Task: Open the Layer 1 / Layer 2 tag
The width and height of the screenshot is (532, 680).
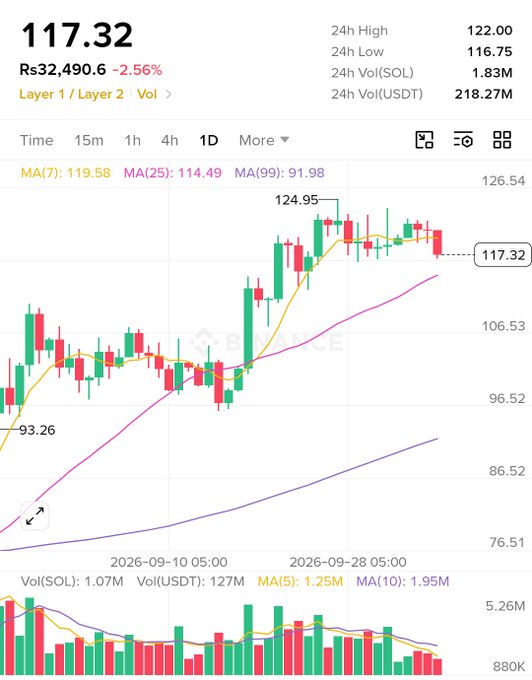Action: click(72, 94)
